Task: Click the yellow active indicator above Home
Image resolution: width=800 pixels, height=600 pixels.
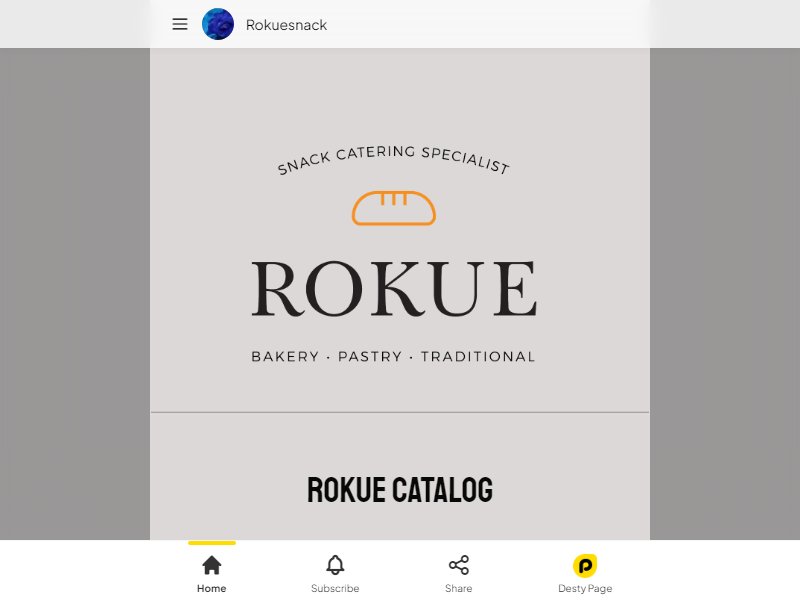Action: [x=212, y=543]
